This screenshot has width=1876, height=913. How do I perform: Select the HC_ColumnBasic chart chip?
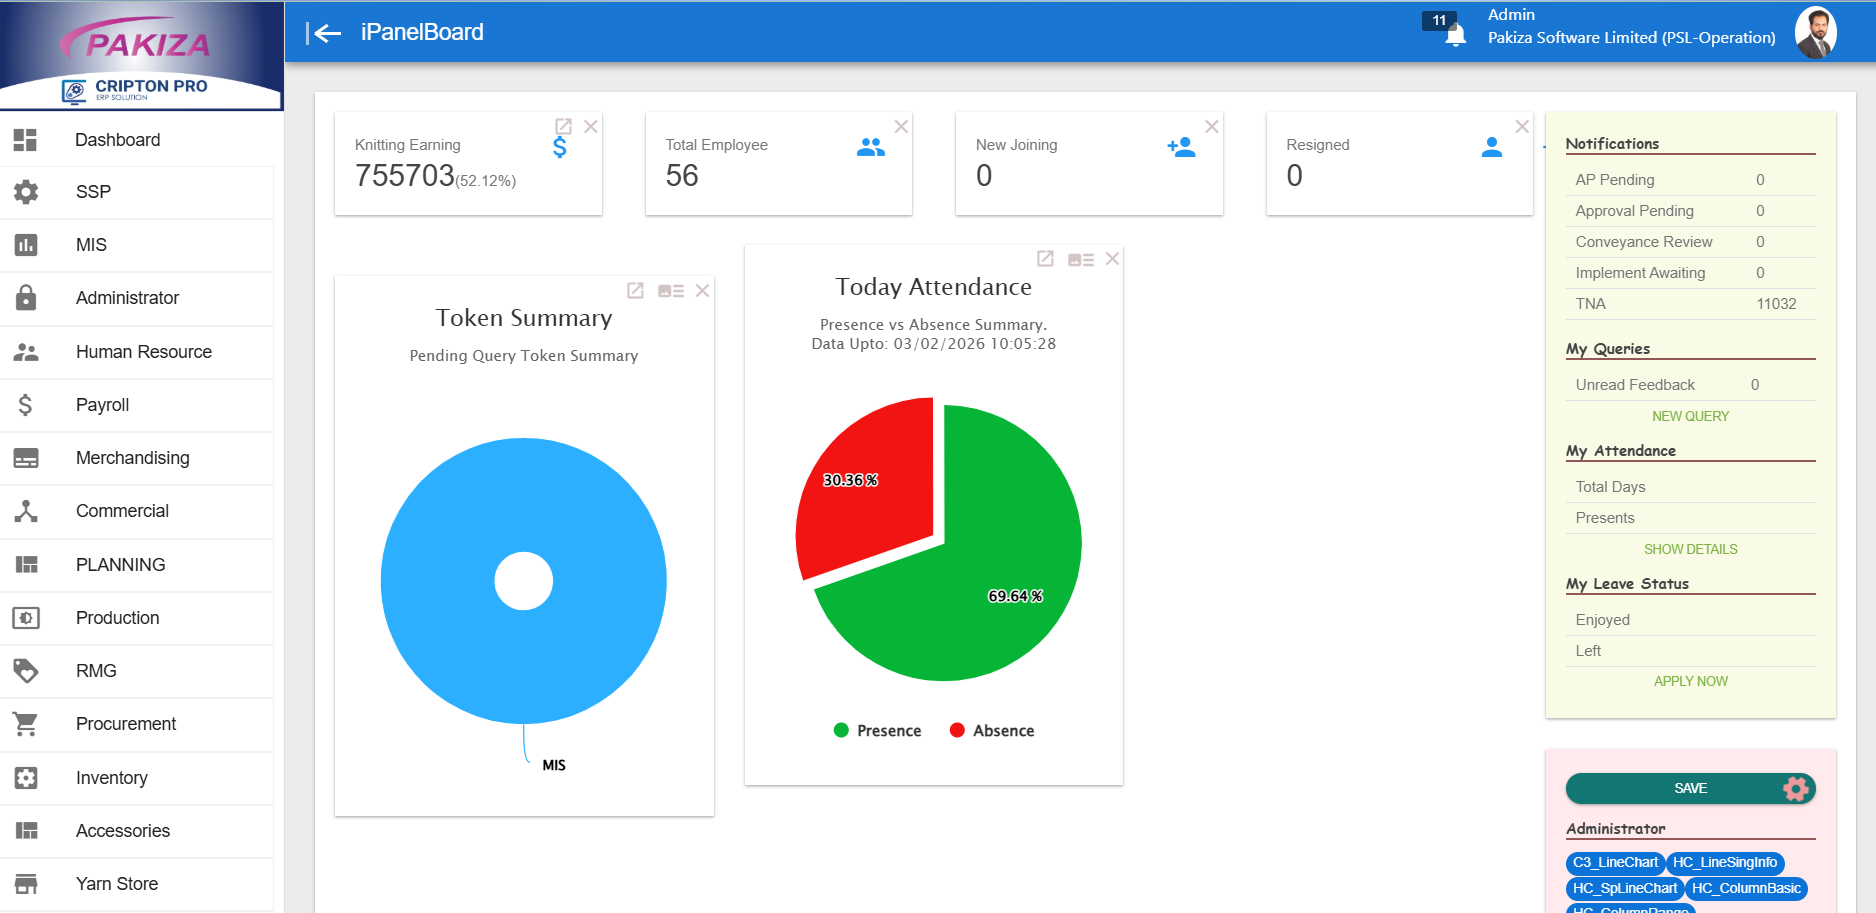[1746, 888]
